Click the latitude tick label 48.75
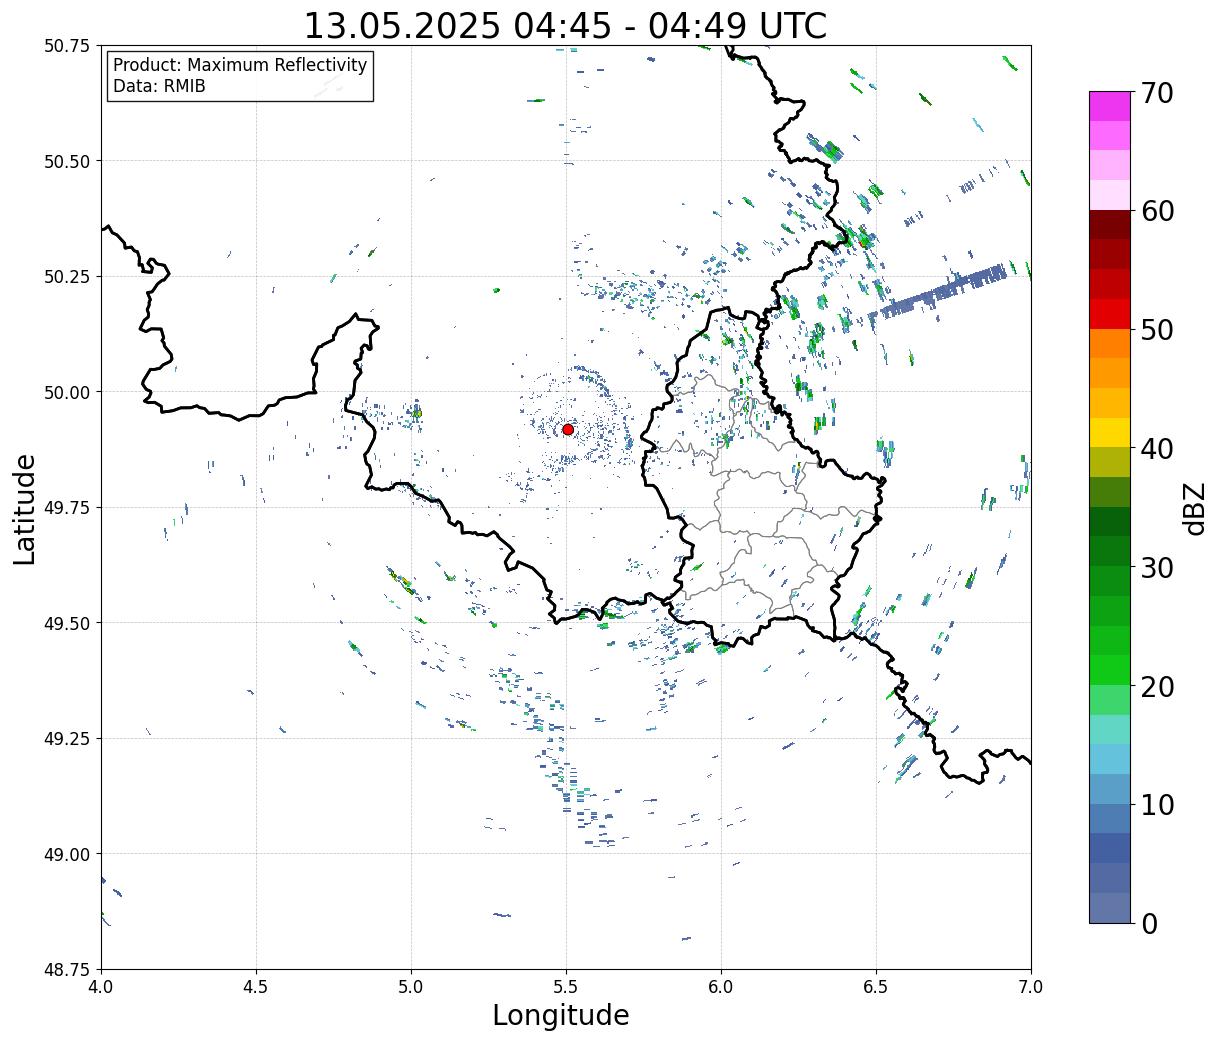The height and width of the screenshot is (1040, 1219). click(67, 970)
